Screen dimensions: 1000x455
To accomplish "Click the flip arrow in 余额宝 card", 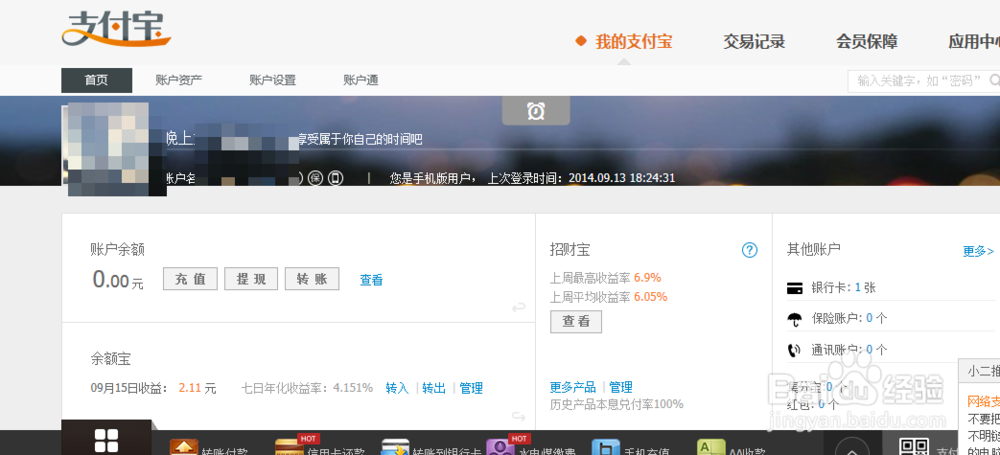I will (518, 417).
